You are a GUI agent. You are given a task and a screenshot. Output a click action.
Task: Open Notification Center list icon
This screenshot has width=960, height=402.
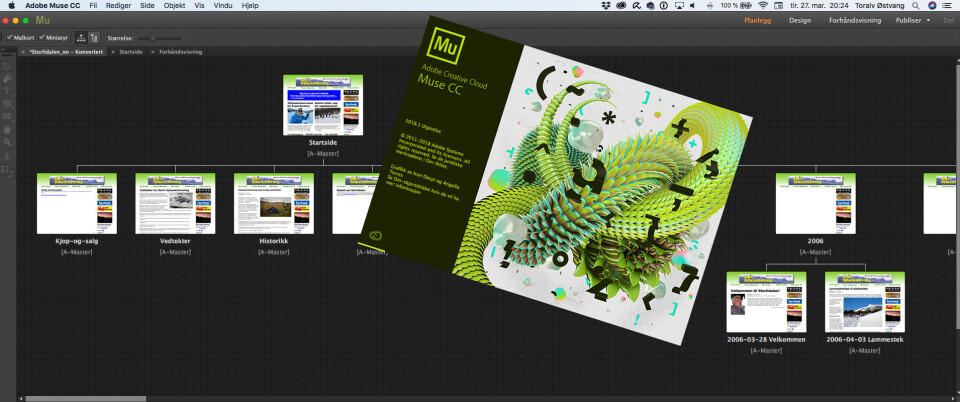(948, 6)
